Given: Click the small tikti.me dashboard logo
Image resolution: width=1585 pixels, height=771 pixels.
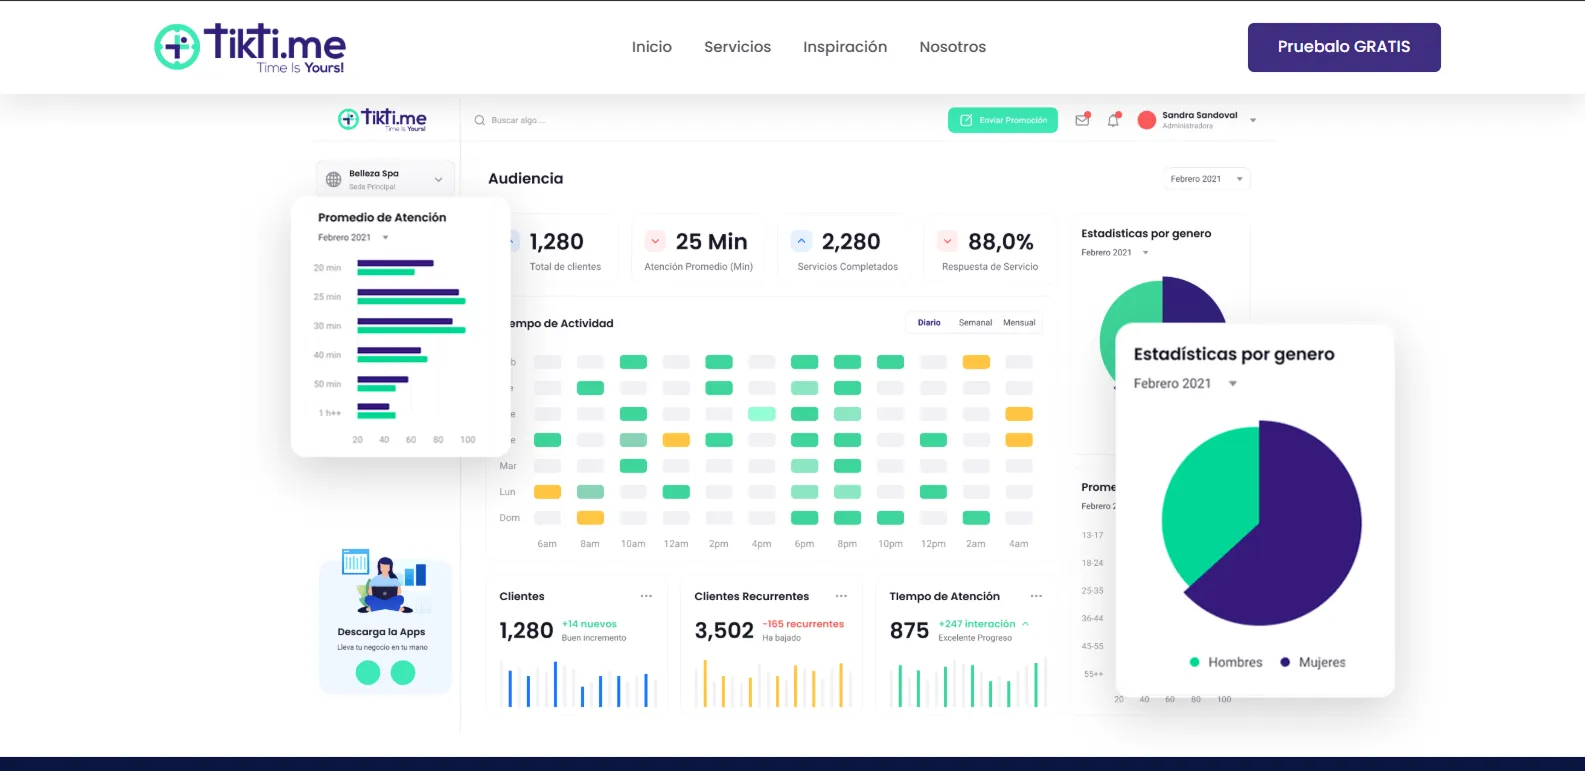Looking at the screenshot, I should tap(382, 119).
